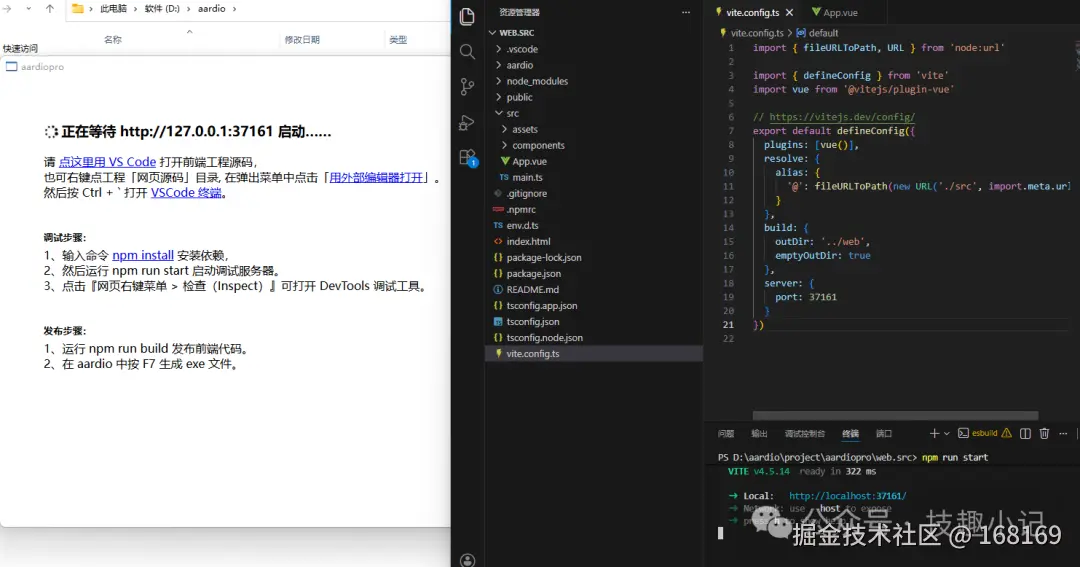The height and width of the screenshot is (567, 1080).
Task: Click the 用外部编辑器打开 link
Action: [376, 177]
